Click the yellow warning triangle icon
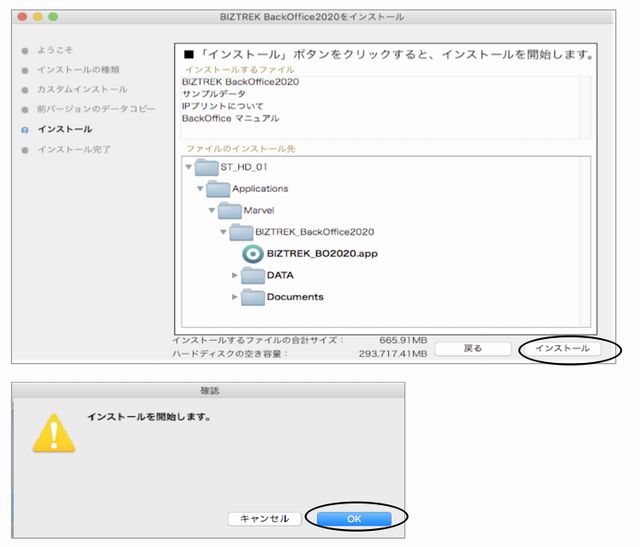 click(x=53, y=431)
